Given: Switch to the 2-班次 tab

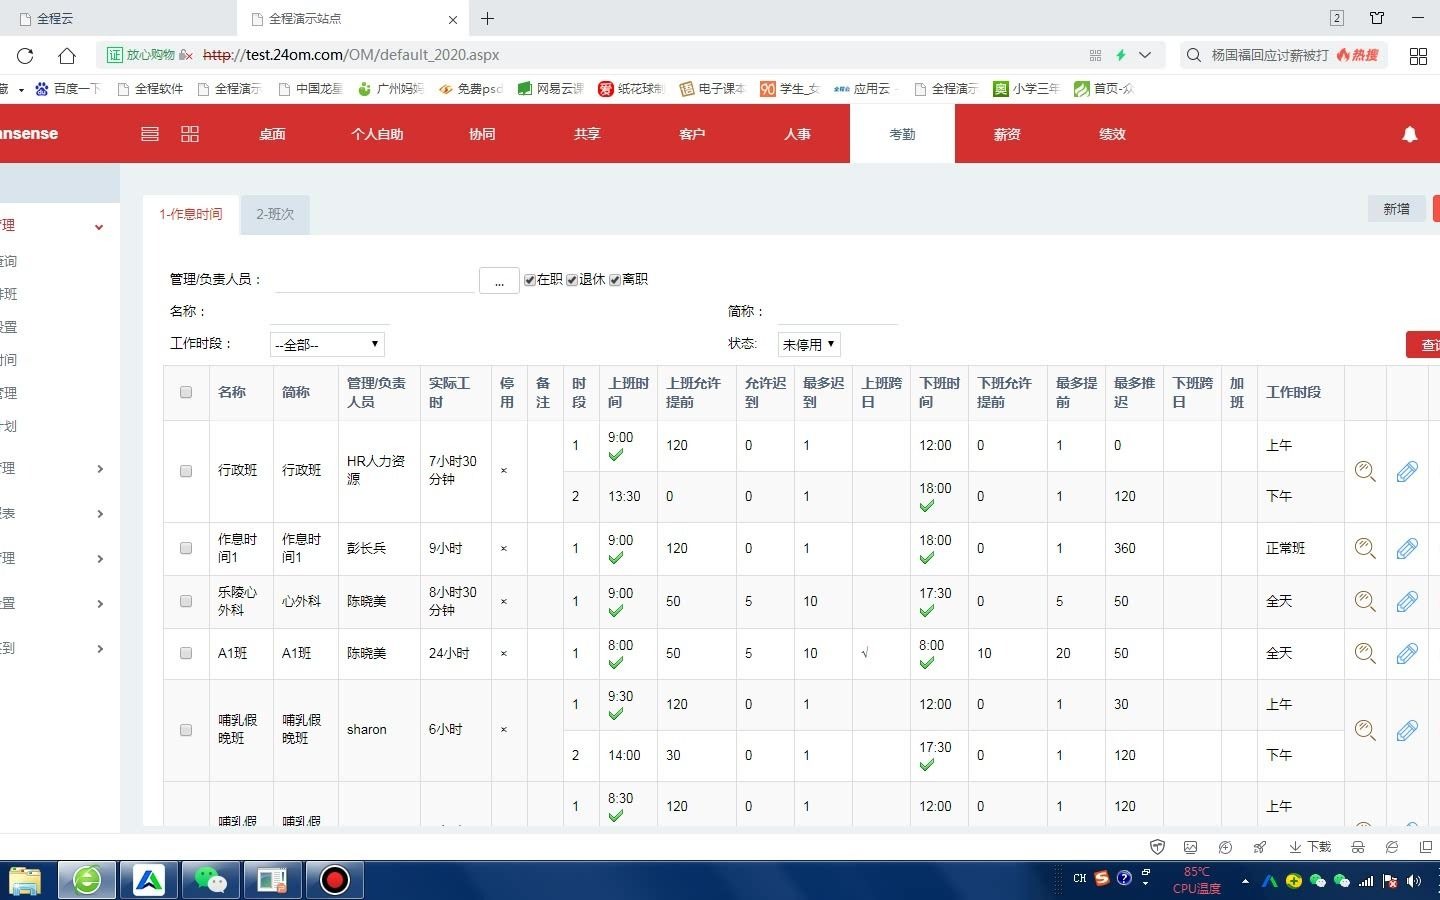Looking at the screenshot, I should [x=275, y=214].
